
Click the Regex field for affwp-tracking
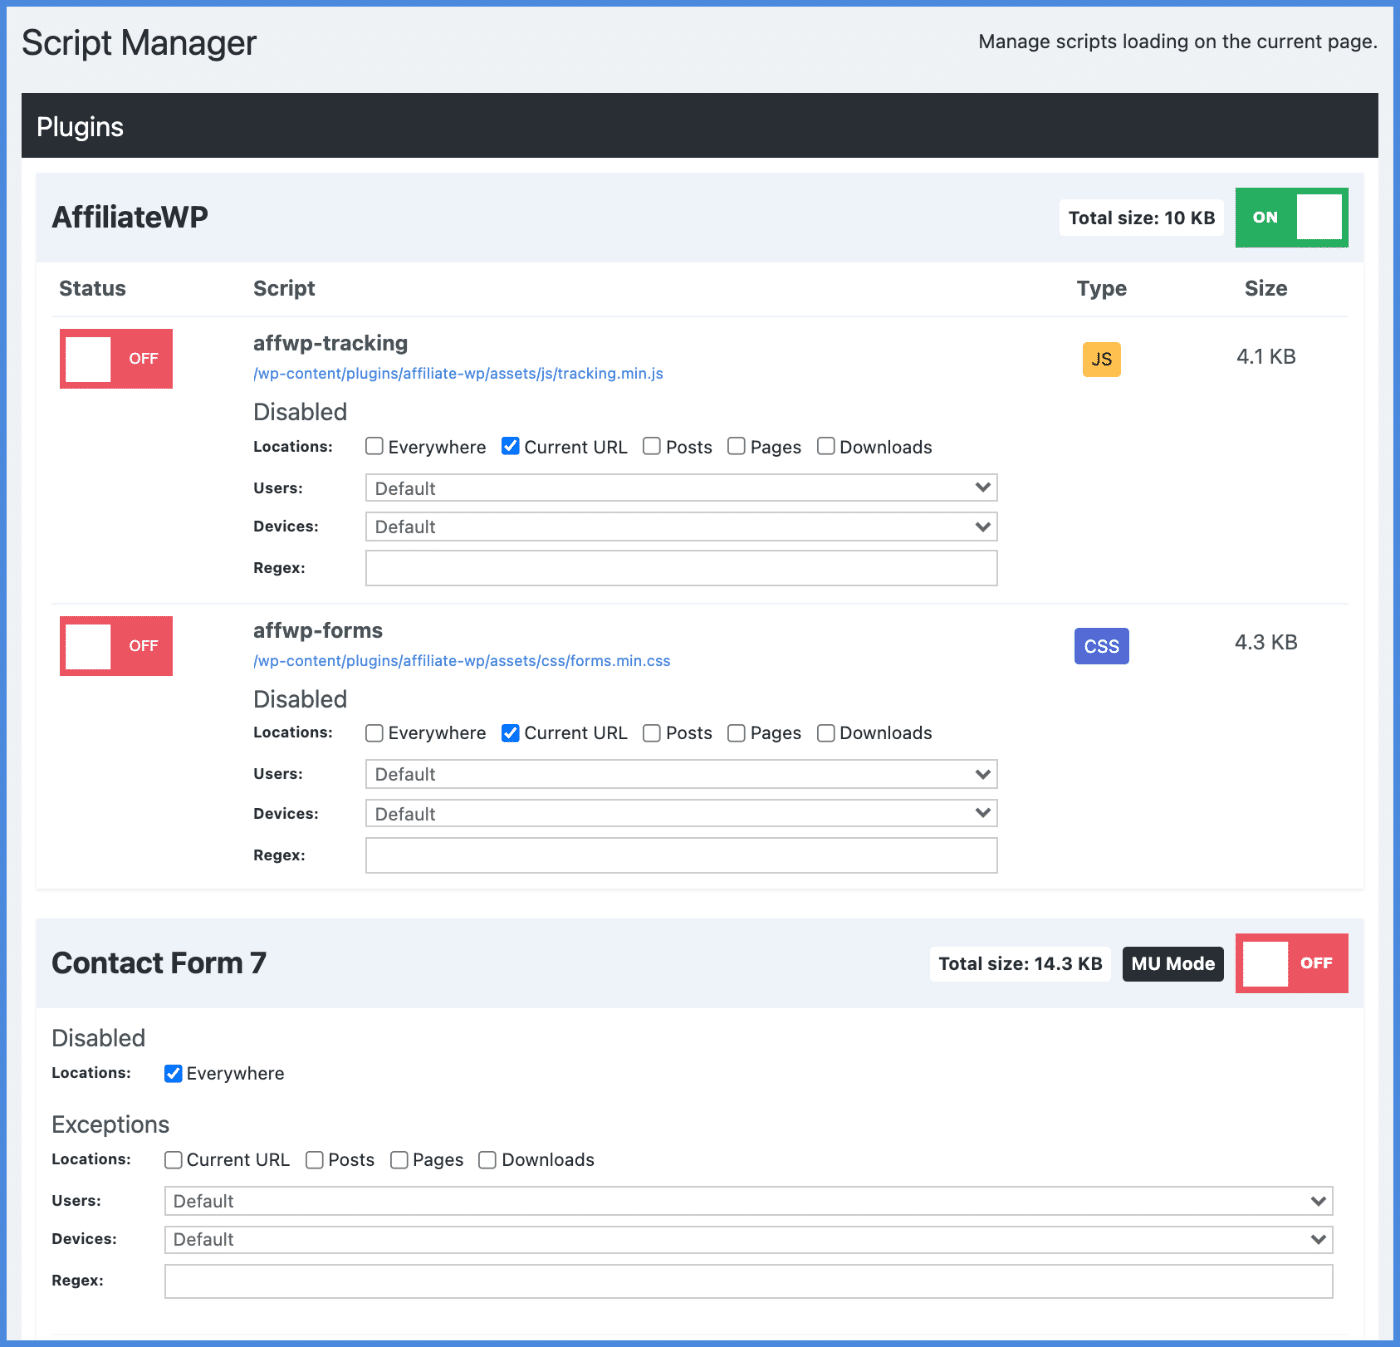681,568
